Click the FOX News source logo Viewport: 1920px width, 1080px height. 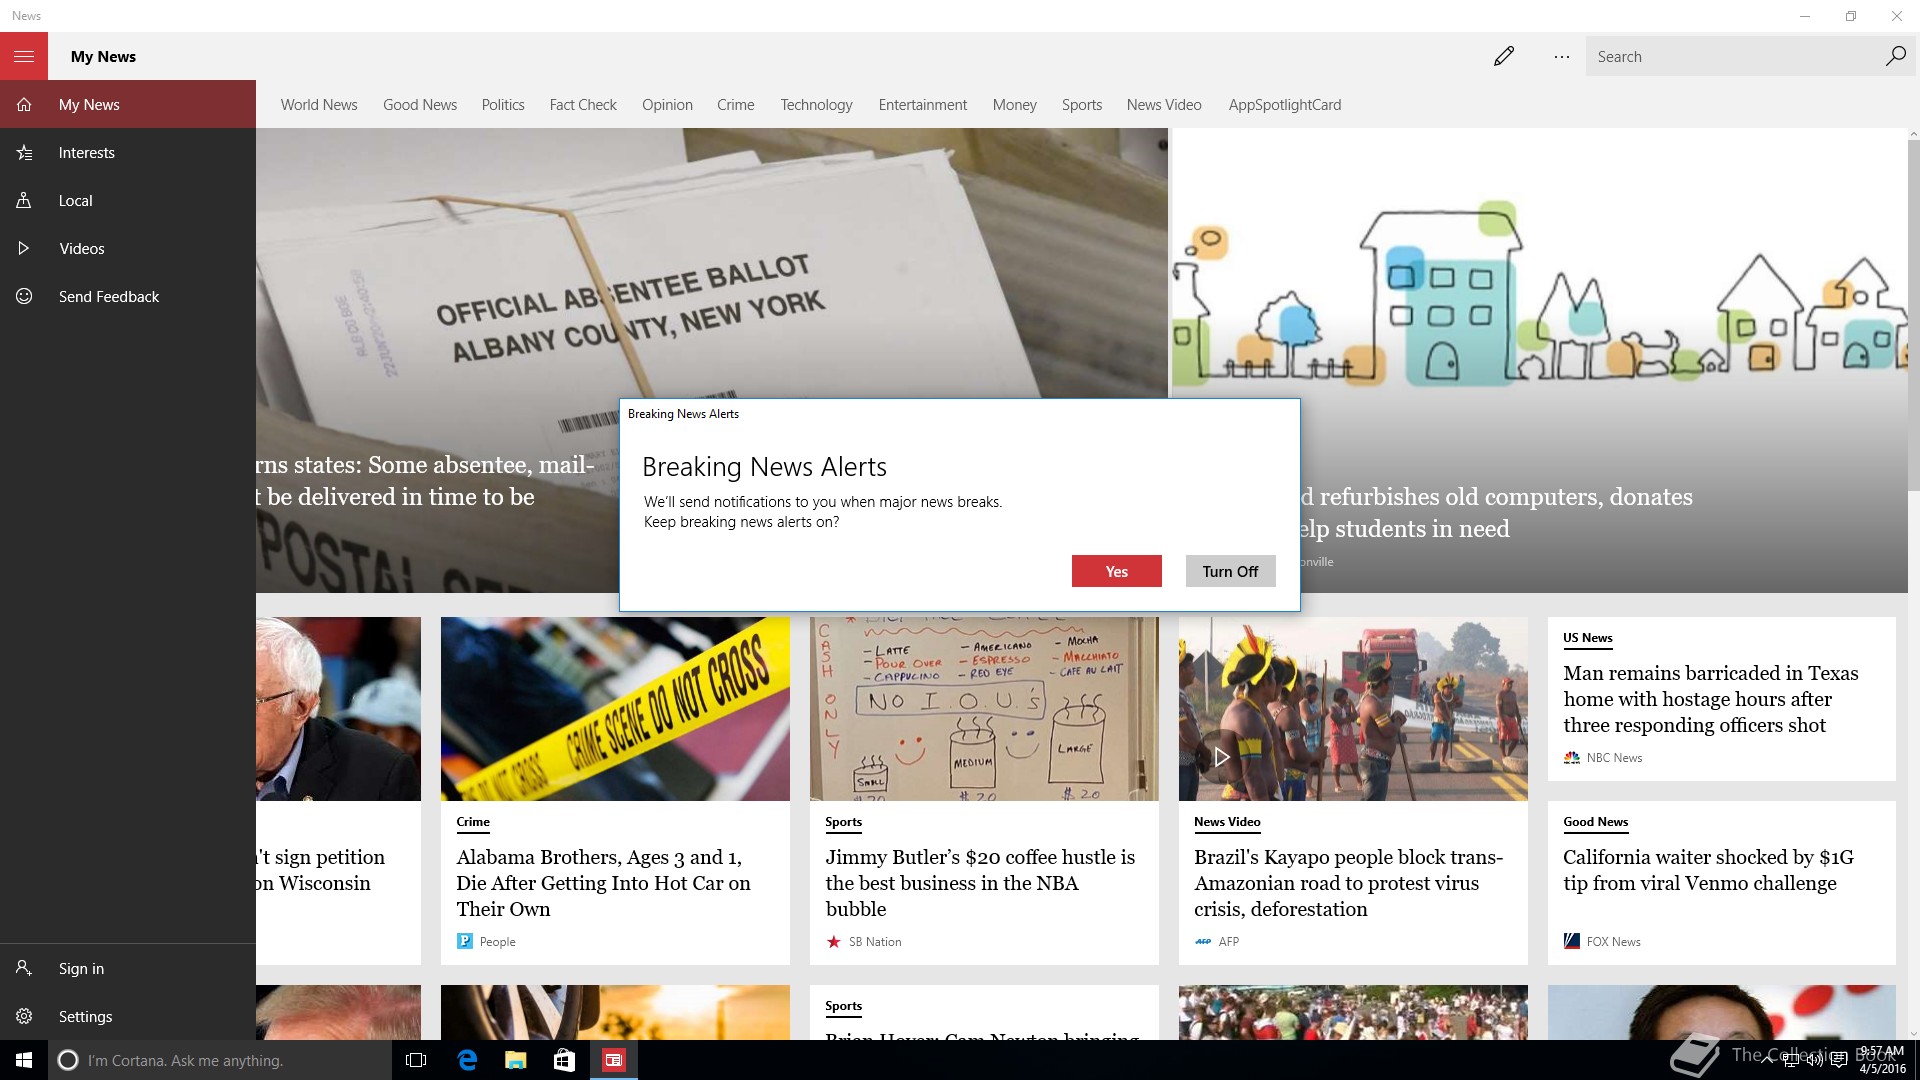click(1571, 941)
